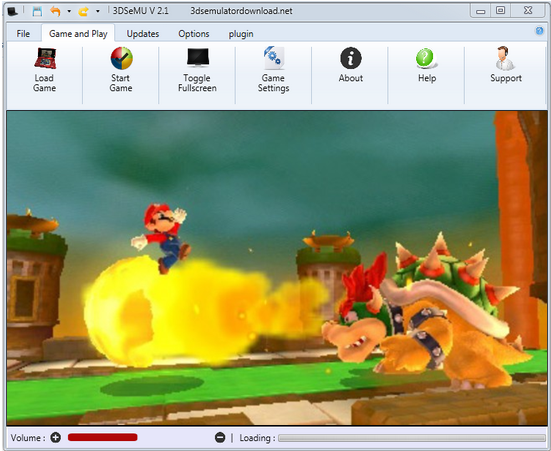551x451 pixels.
Task: Close the 3DSeMU window
Action: [x=528, y=11]
